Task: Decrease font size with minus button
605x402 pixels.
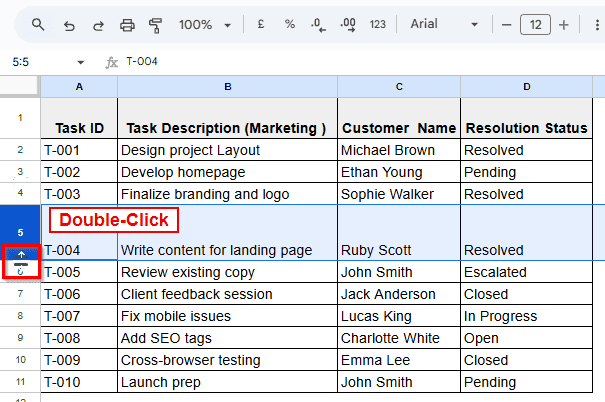Action: pyautogui.click(x=505, y=24)
